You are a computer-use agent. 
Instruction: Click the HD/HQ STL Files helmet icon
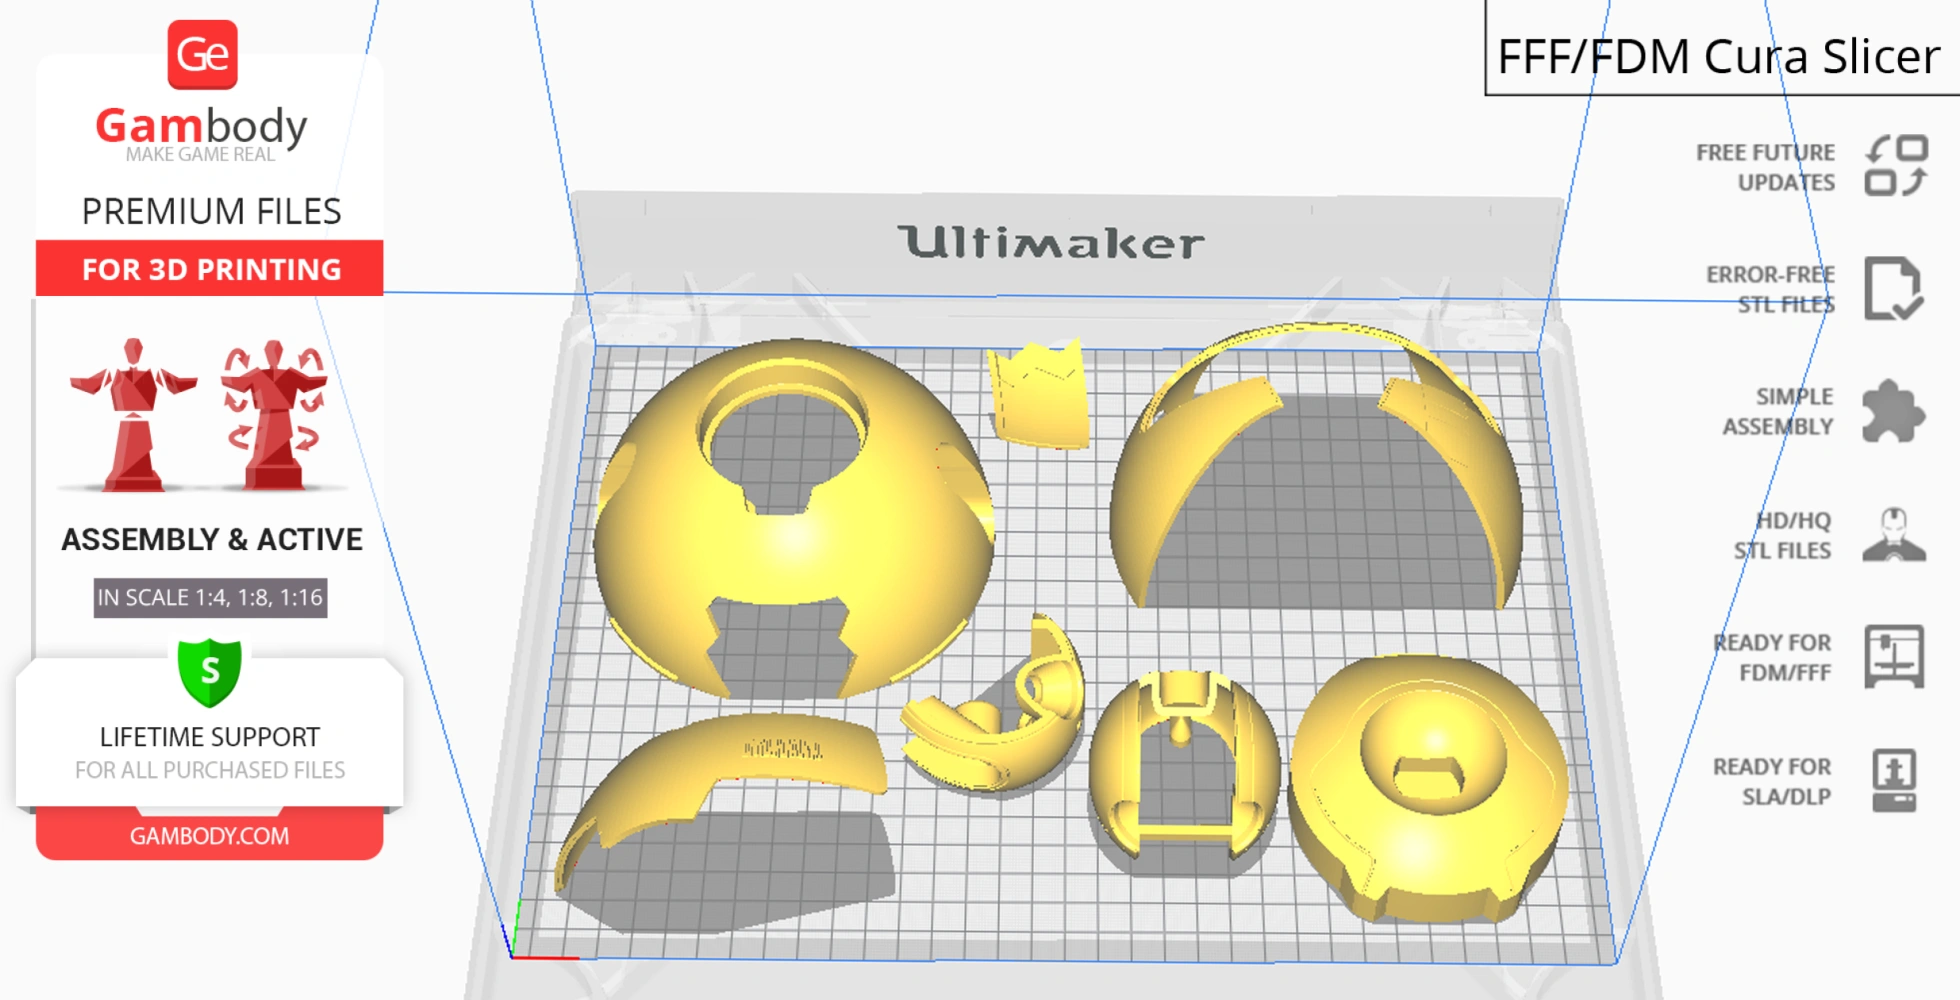click(x=1893, y=535)
